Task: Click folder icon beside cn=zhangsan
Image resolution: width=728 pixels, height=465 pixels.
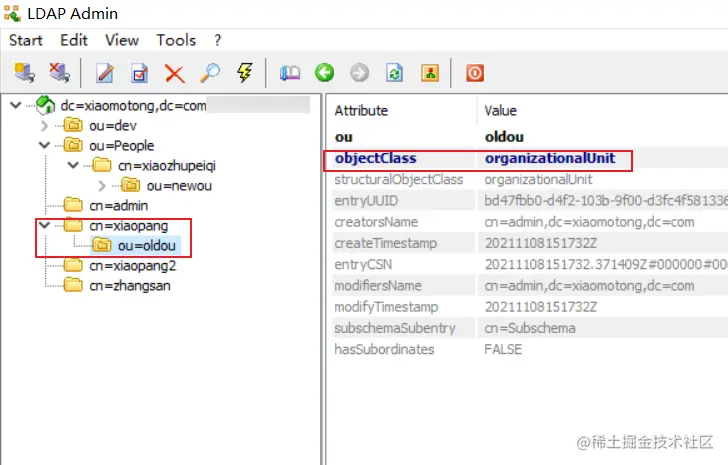Action: click(73, 285)
